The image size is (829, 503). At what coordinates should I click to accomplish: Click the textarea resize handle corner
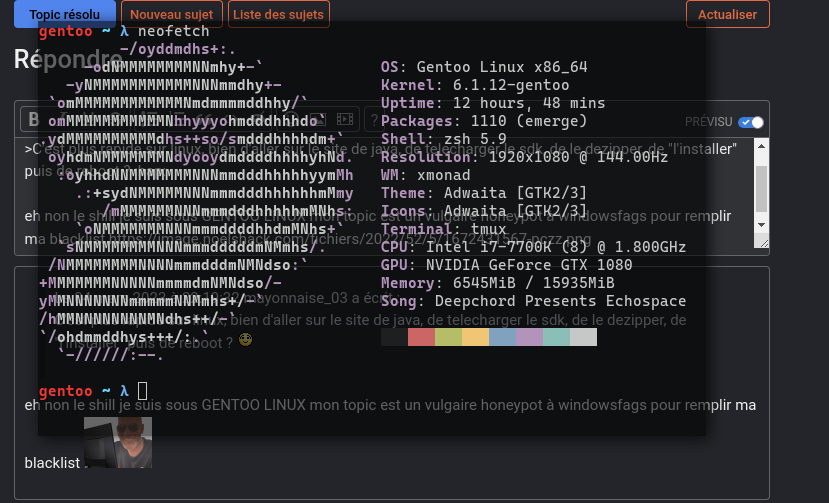pos(763,243)
